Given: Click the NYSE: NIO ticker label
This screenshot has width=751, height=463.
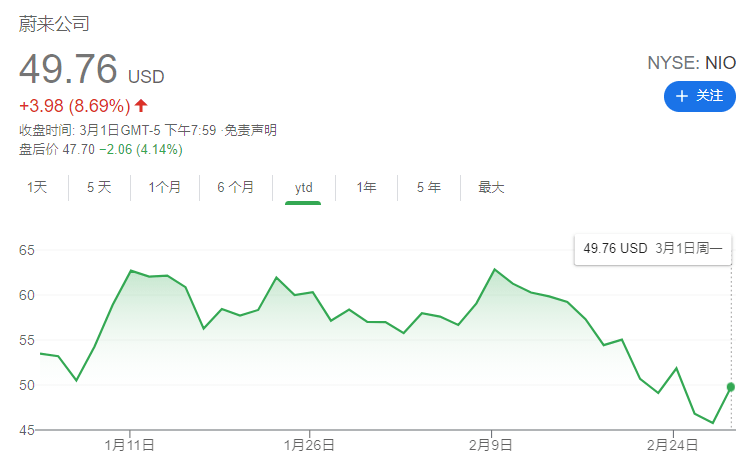Looking at the screenshot, I should click(691, 63).
